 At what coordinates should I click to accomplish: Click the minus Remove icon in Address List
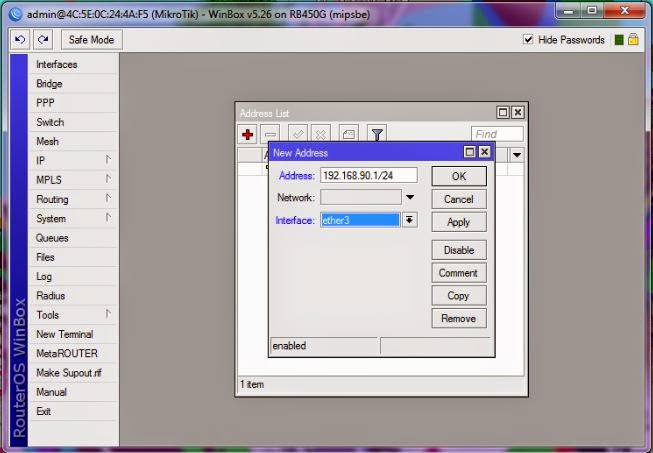pos(270,134)
